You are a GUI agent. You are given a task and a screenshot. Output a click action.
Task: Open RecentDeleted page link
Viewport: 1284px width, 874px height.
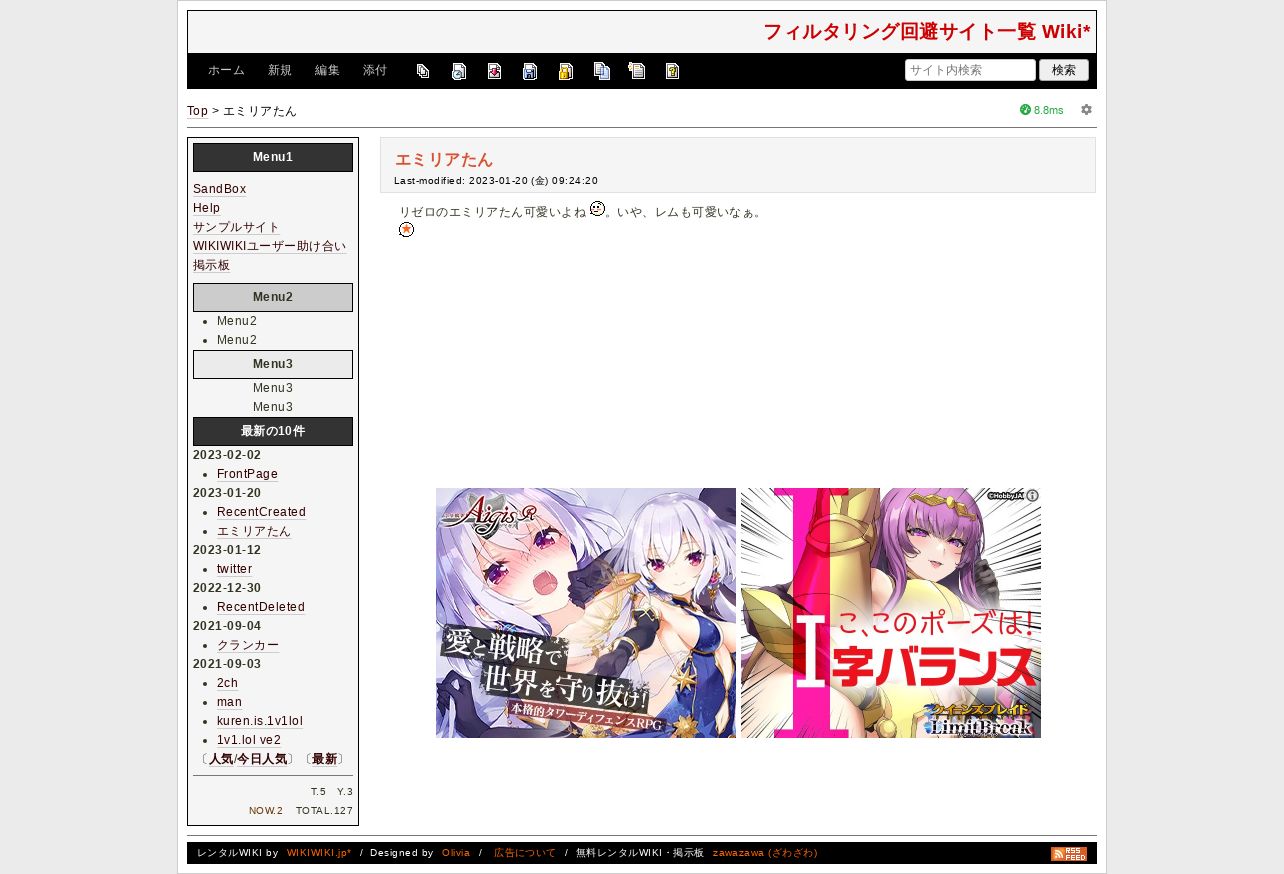click(261, 607)
